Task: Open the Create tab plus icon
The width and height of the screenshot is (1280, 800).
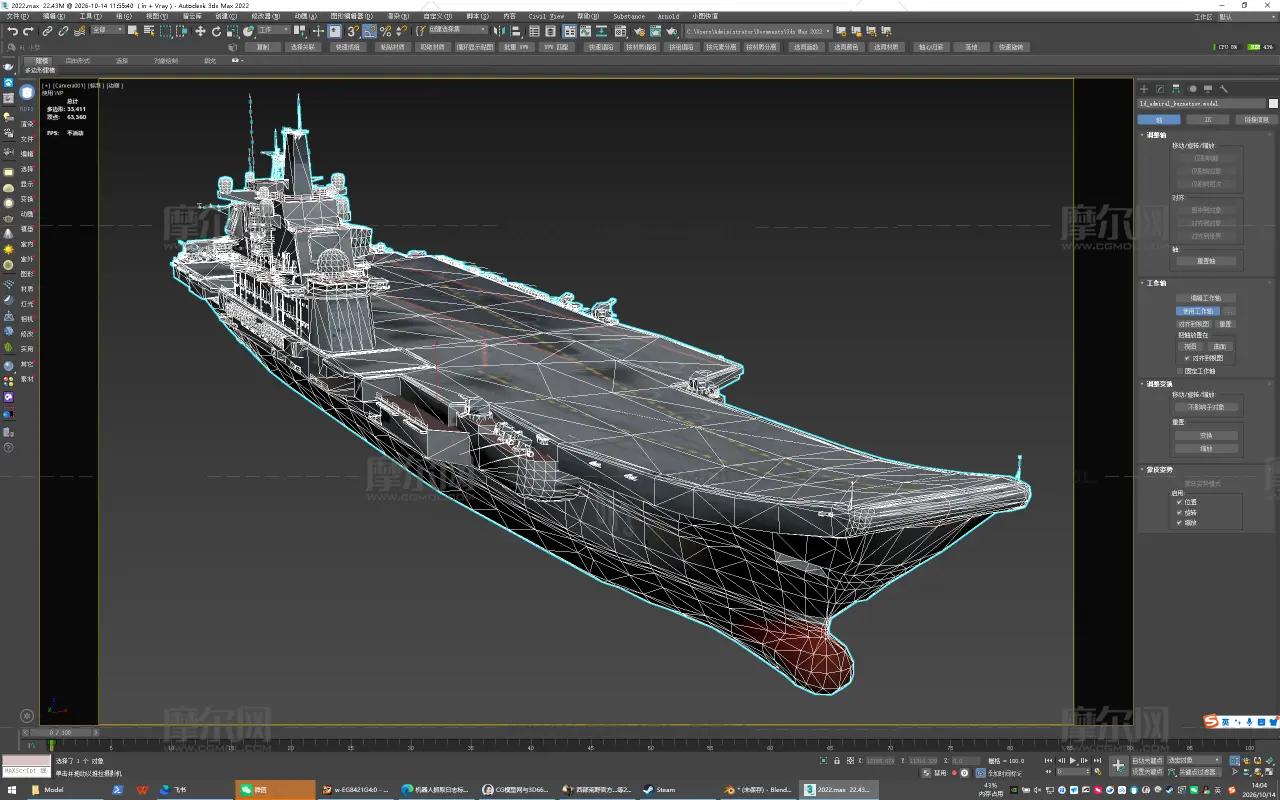Action: coord(1144,89)
